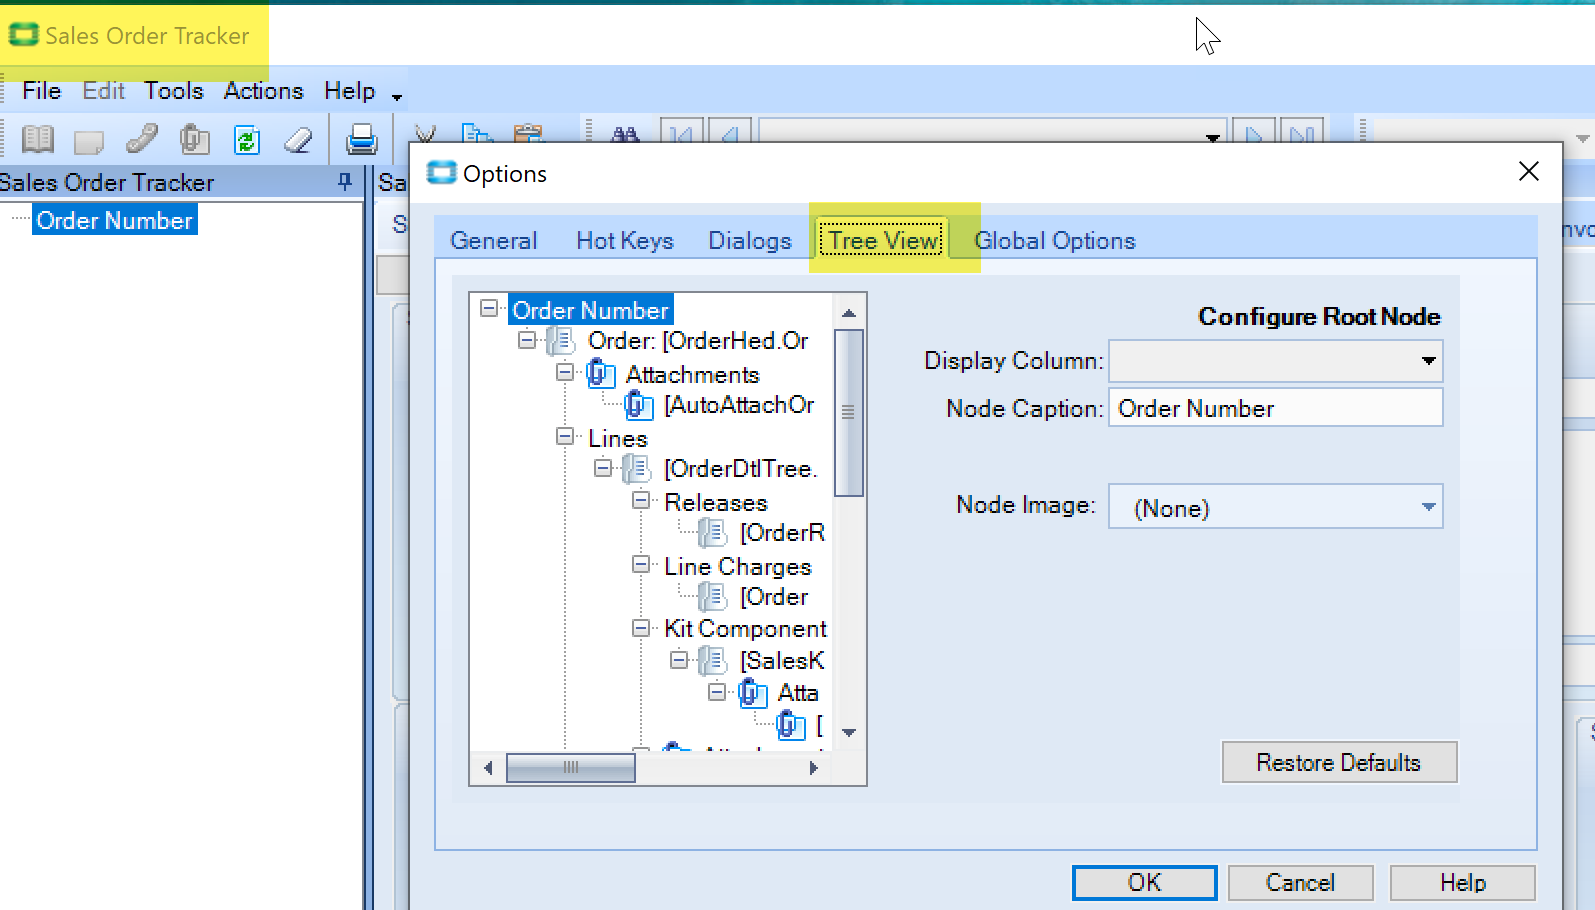1595x910 pixels.
Task: Click document icon beside Order: [OrderHed.Or
Action: click(560, 341)
